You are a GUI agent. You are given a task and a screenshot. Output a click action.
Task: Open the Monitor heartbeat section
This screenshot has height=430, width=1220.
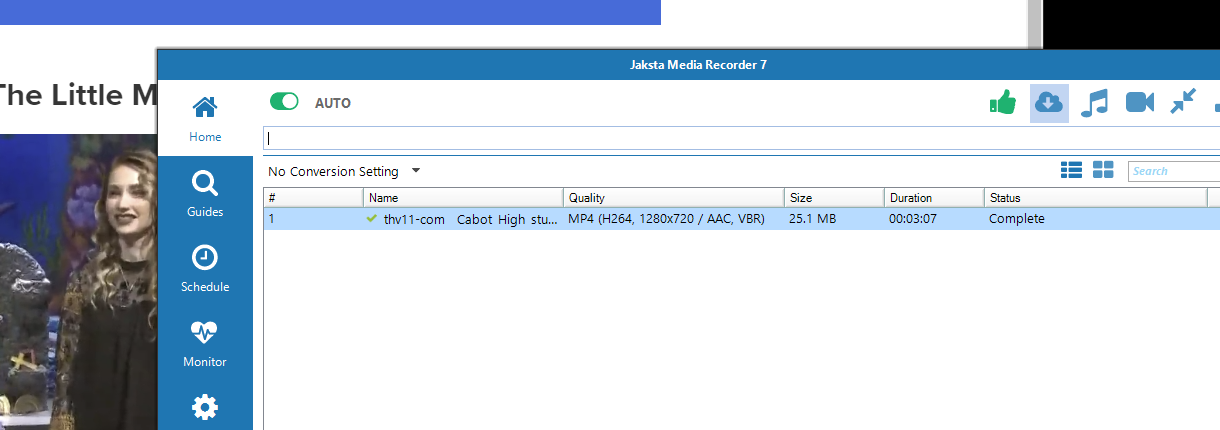[205, 344]
